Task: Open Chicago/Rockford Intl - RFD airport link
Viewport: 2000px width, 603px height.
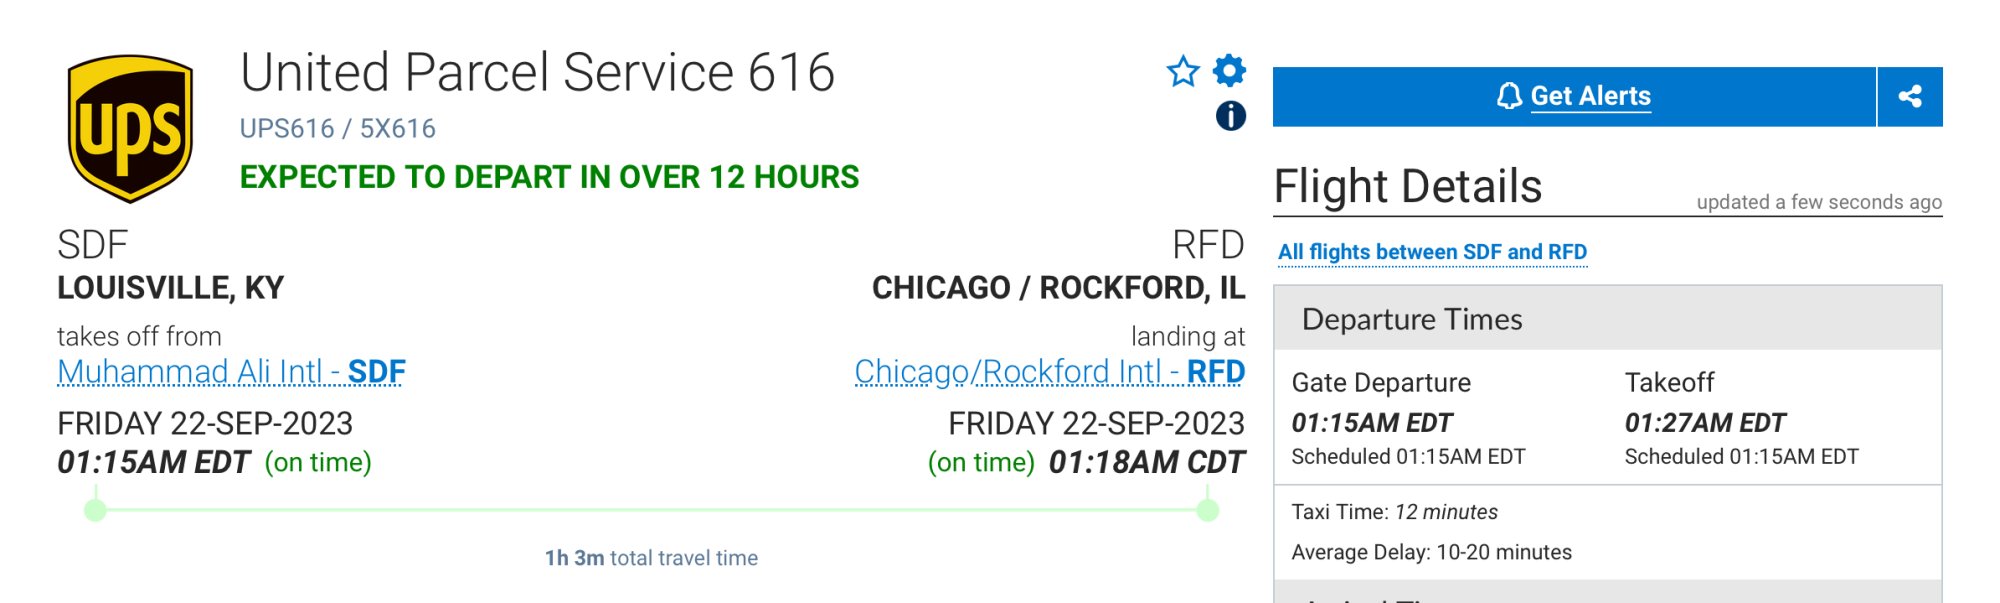Action: click(1049, 372)
